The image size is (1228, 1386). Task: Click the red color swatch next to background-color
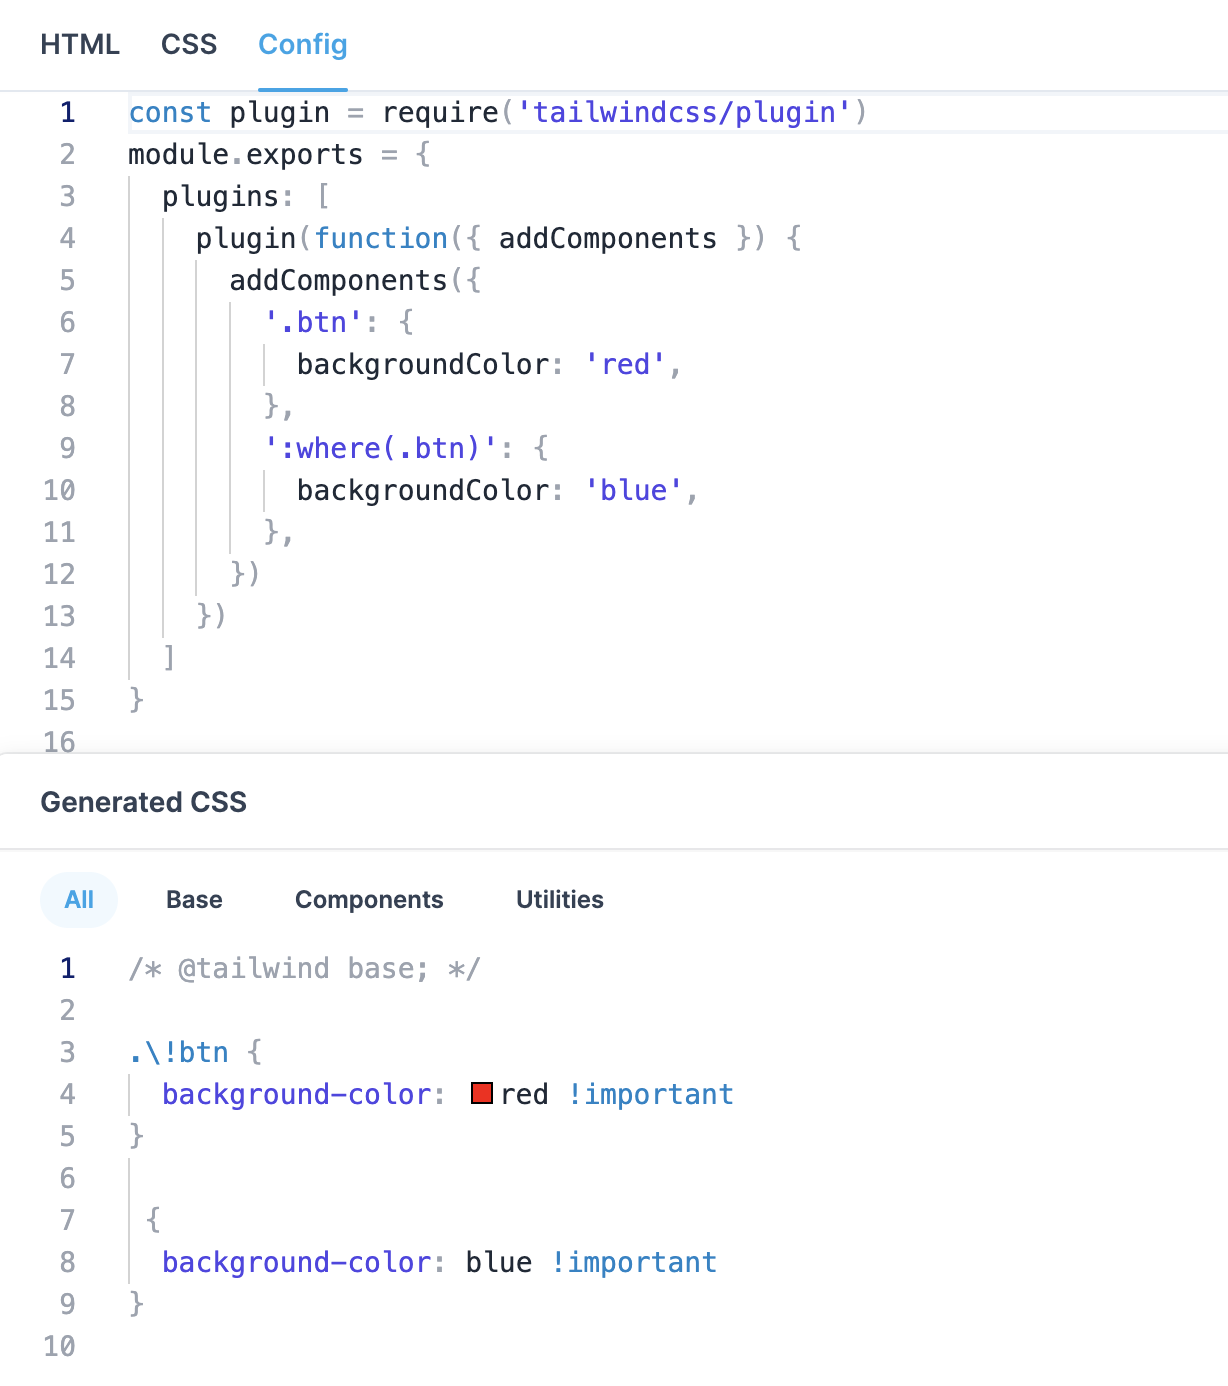(482, 1094)
